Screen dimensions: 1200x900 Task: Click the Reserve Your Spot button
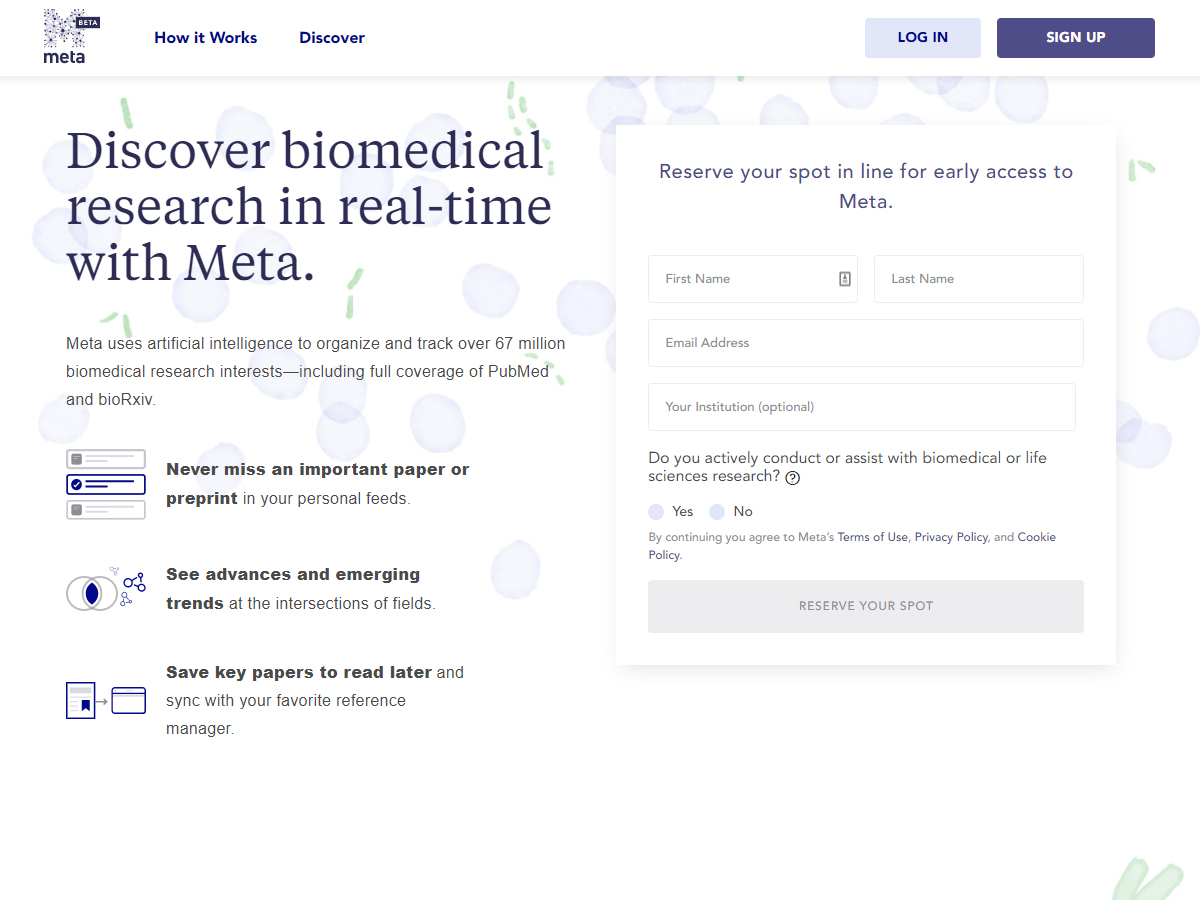coord(865,606)
